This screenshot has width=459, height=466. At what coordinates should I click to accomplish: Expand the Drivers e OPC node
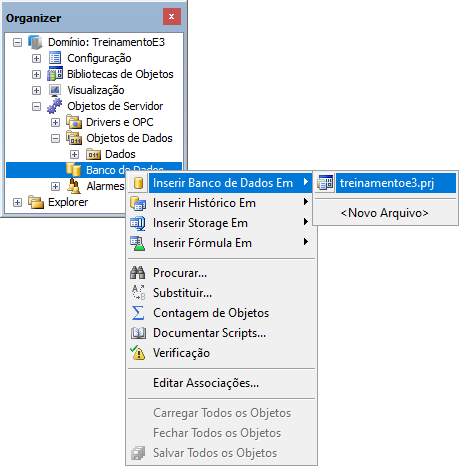[x=55, y=122]
